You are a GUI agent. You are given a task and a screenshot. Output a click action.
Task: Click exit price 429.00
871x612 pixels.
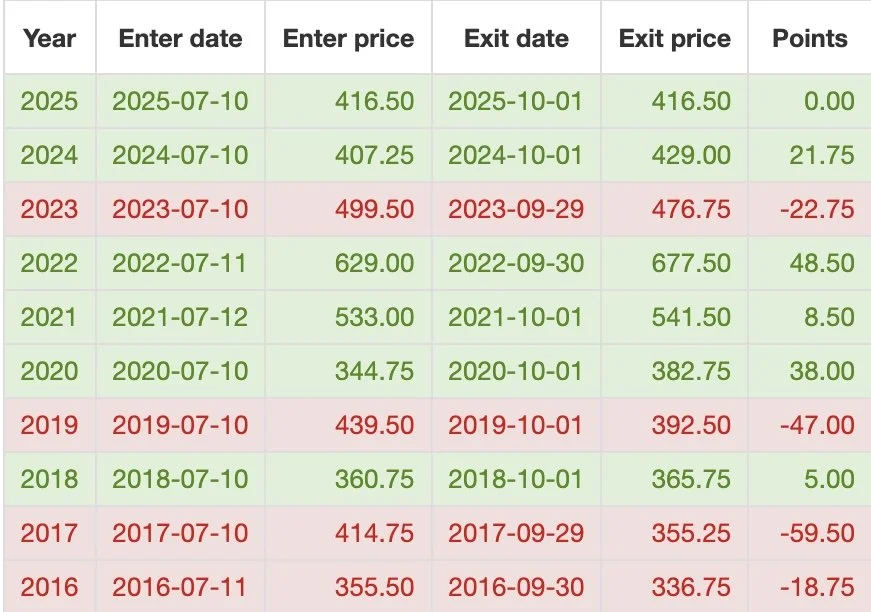[x=691, y=155]
